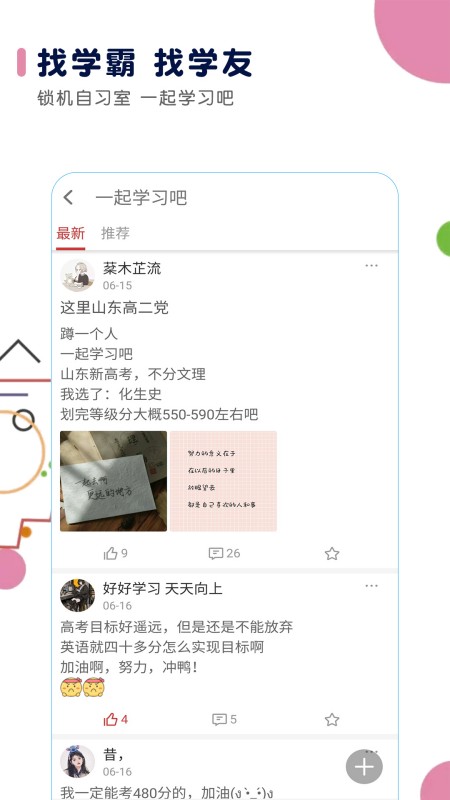Open username 菜木芷流
This screenshot has height=800, width=450.
pyautogui.click(x=132, y=268)
